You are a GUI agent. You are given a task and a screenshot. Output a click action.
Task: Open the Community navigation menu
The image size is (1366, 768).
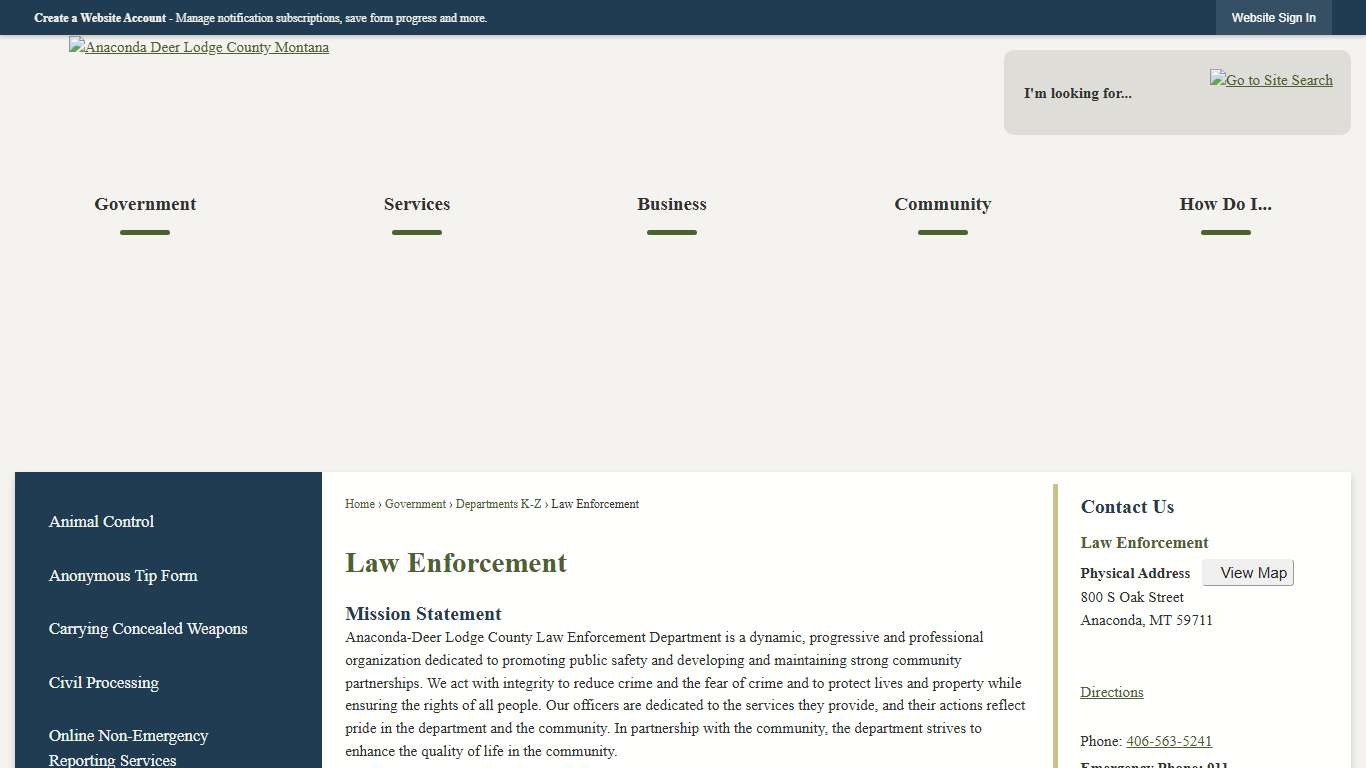[942, 204]
